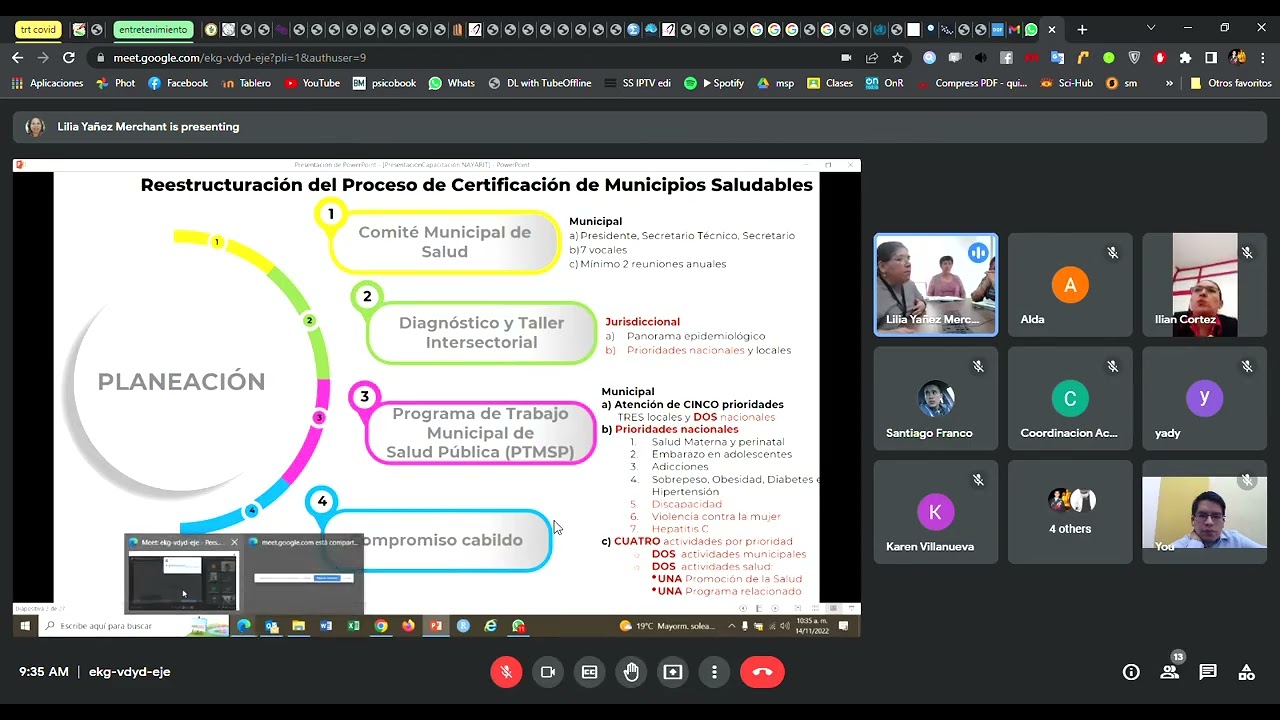1280x720 pixels.
Task: Unmute microphone in Meet controls
Action: [506, 672]
